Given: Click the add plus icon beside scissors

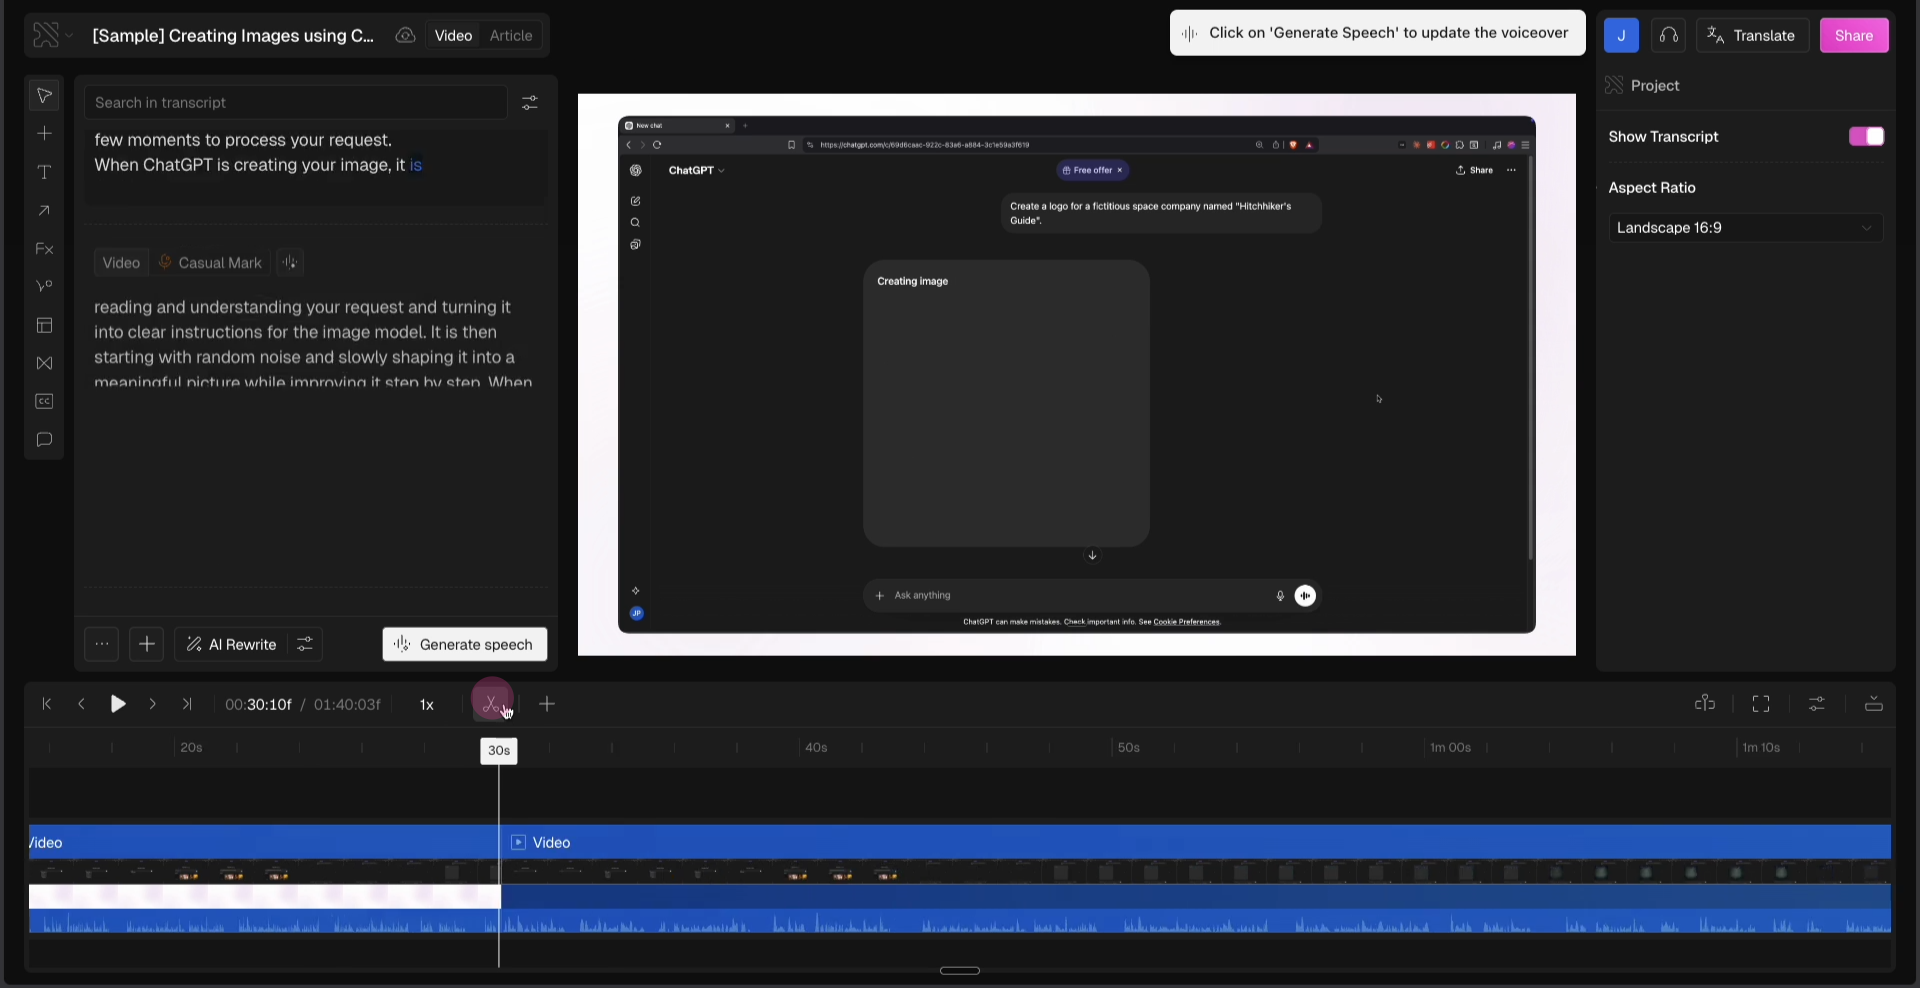Looking at the screenshot, I should click(547, 704).
